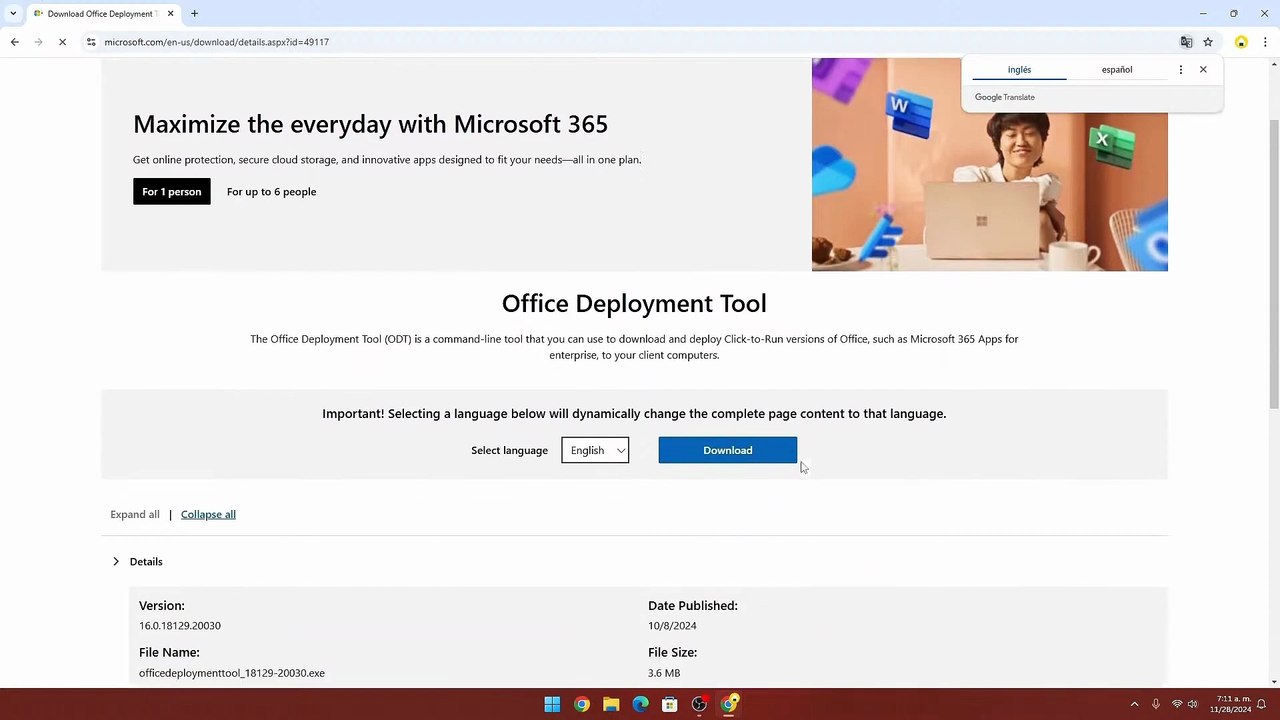The height and width of the screenshot is (720, 1280).
Task: Open the yellow profile avatar
Action: [x=1241, y=42]
